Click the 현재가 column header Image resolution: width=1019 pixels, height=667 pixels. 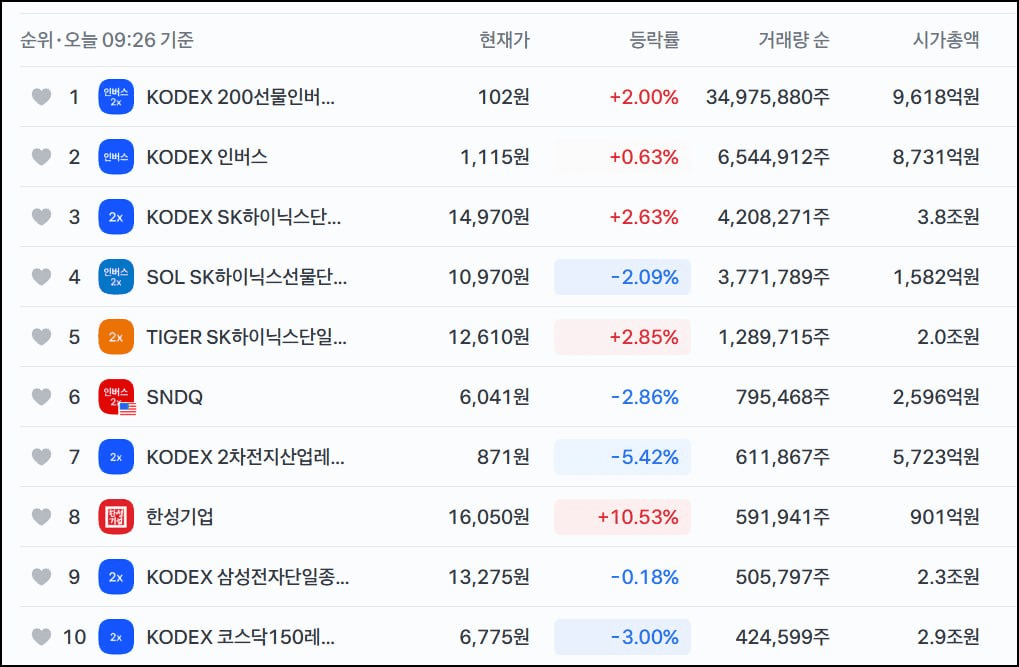504,40
